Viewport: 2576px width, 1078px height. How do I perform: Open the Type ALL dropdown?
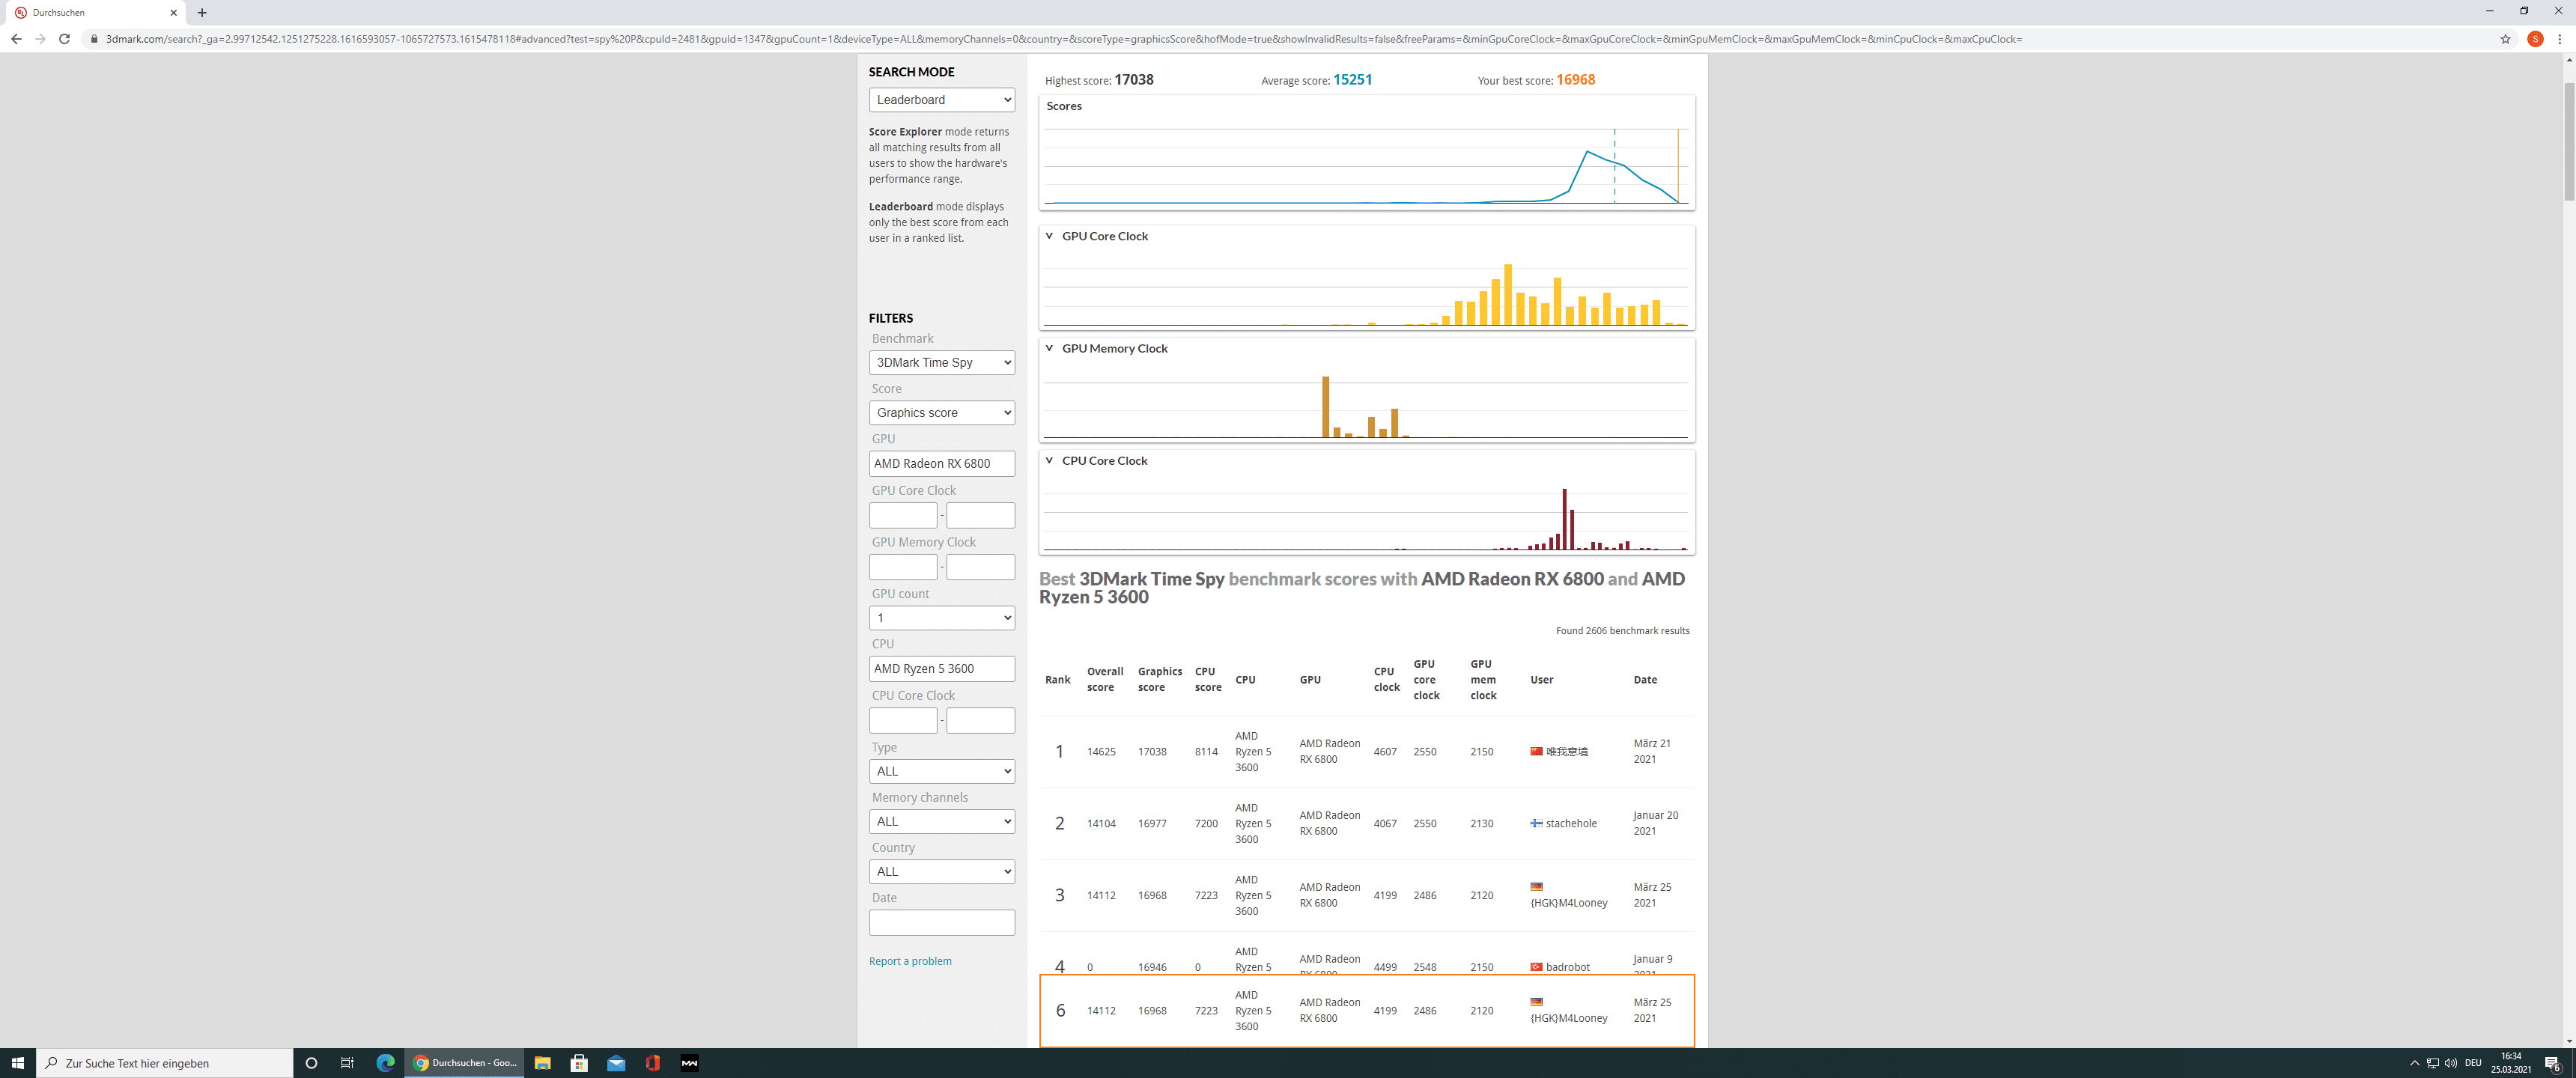point(941,771)
